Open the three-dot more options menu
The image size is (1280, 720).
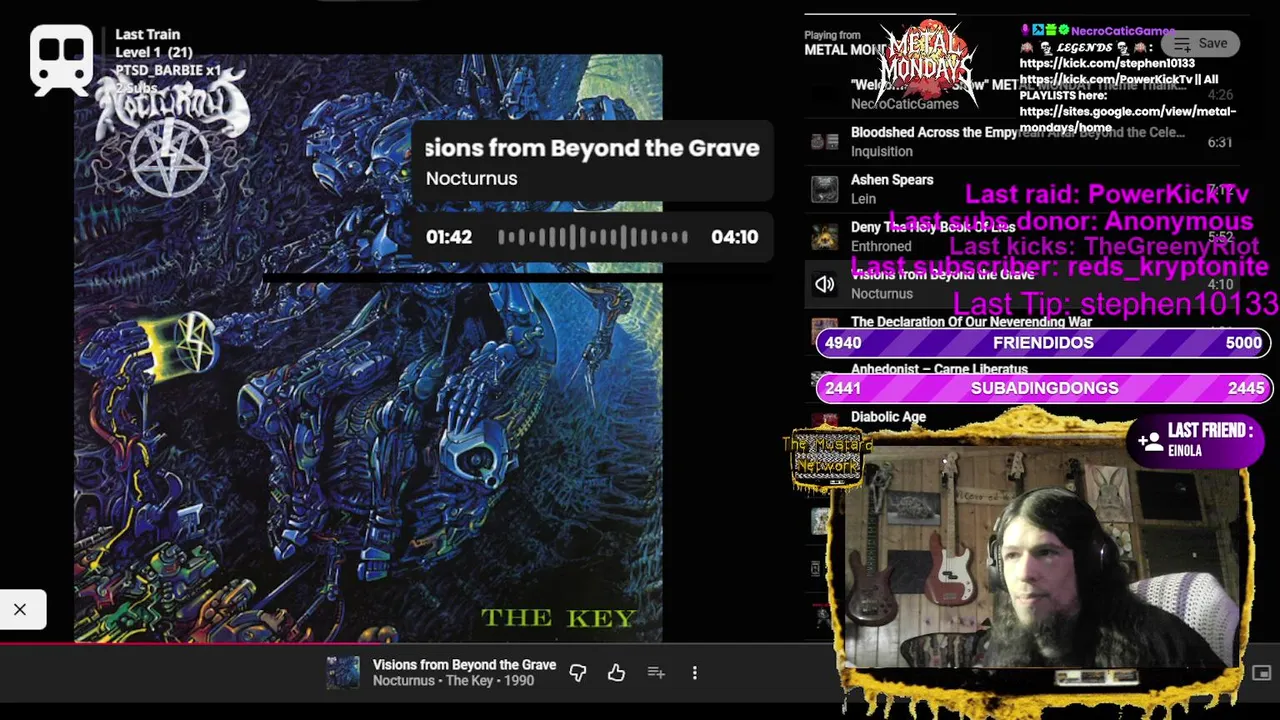pyautogui.click(x=695, y=673)
